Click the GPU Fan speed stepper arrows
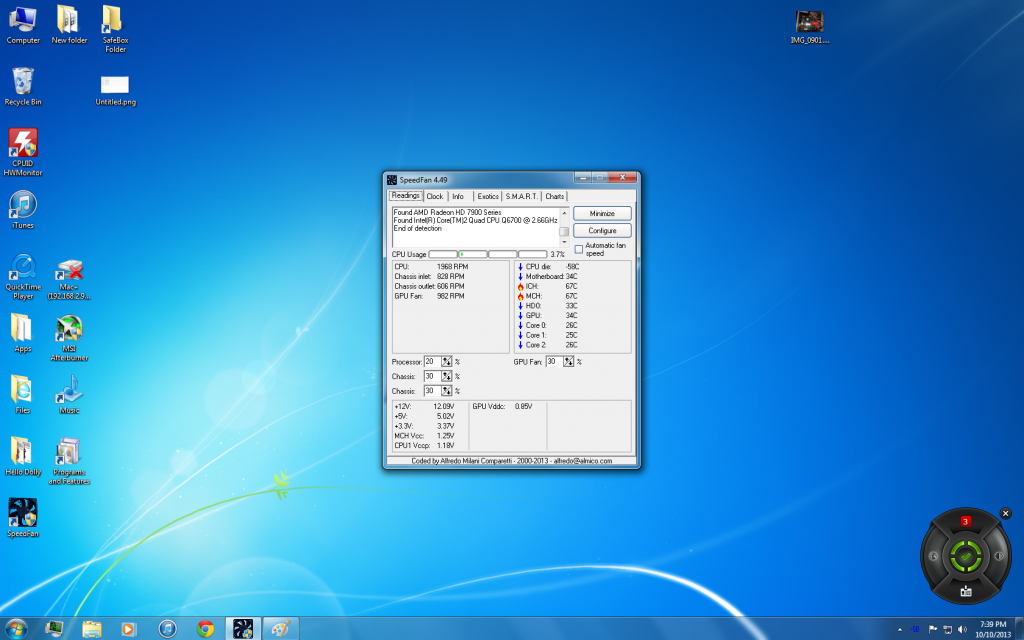The width and height of the screenshot is (1024, 640). 568,362
